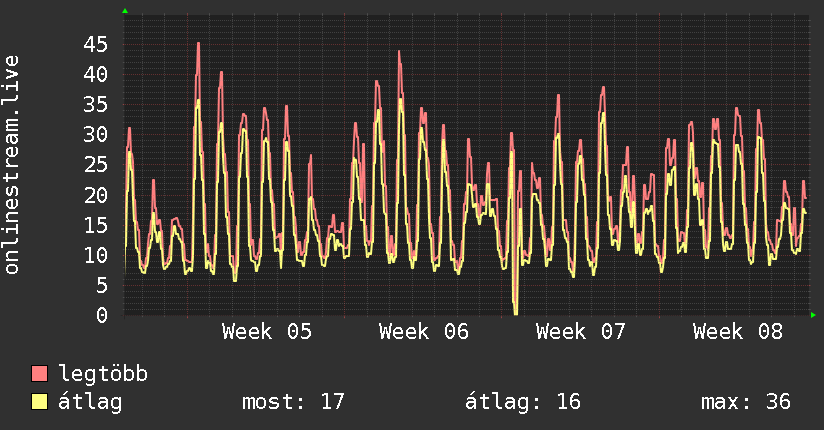Click the green arrow ending the x-axis
Screen dimensions: 824x430
[x=813, y=315]
